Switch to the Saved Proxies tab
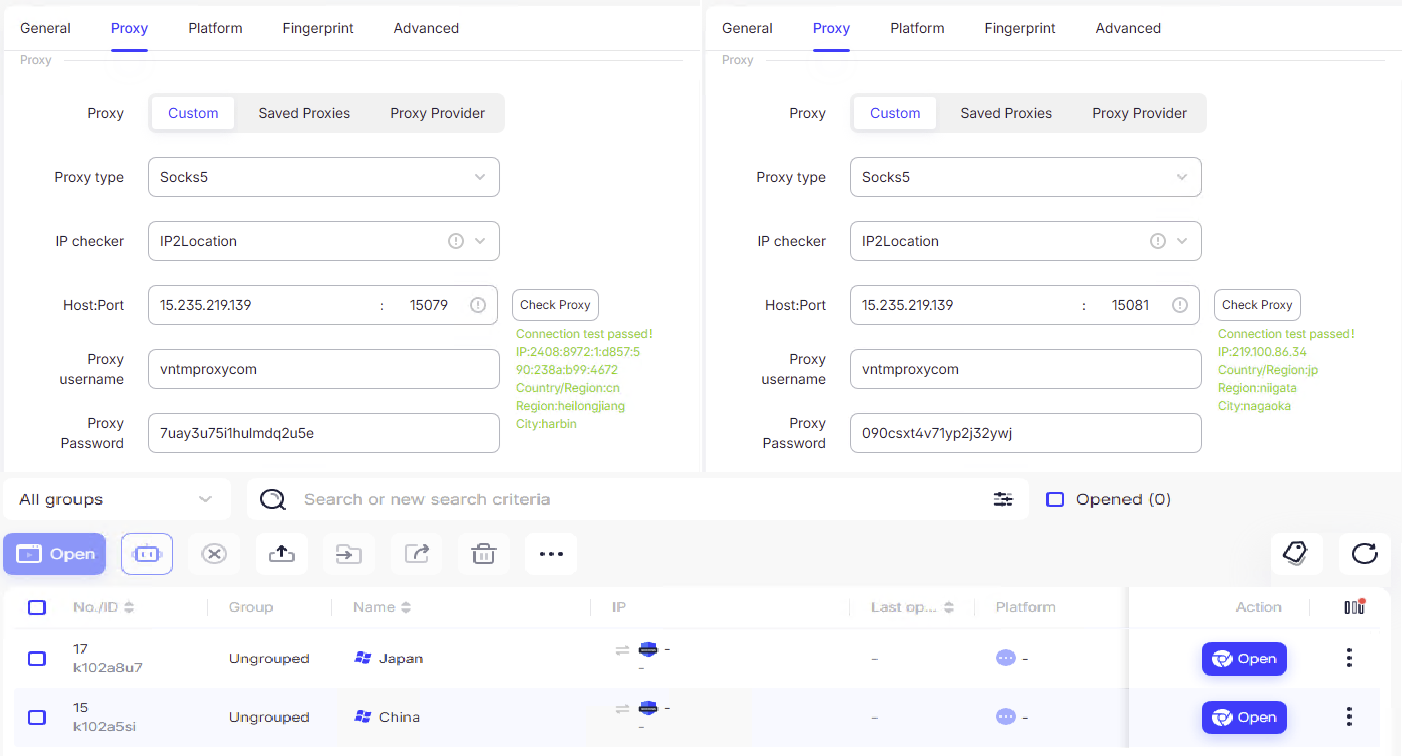This screenshot has width=1404, height=756. point(304,113)
